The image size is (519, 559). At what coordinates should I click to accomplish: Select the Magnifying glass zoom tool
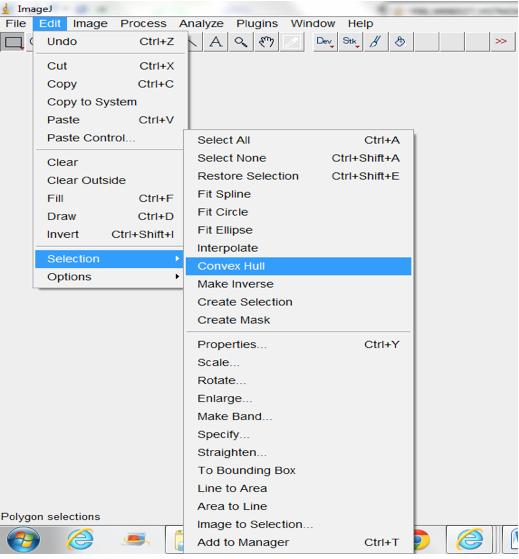pos(241,42)
